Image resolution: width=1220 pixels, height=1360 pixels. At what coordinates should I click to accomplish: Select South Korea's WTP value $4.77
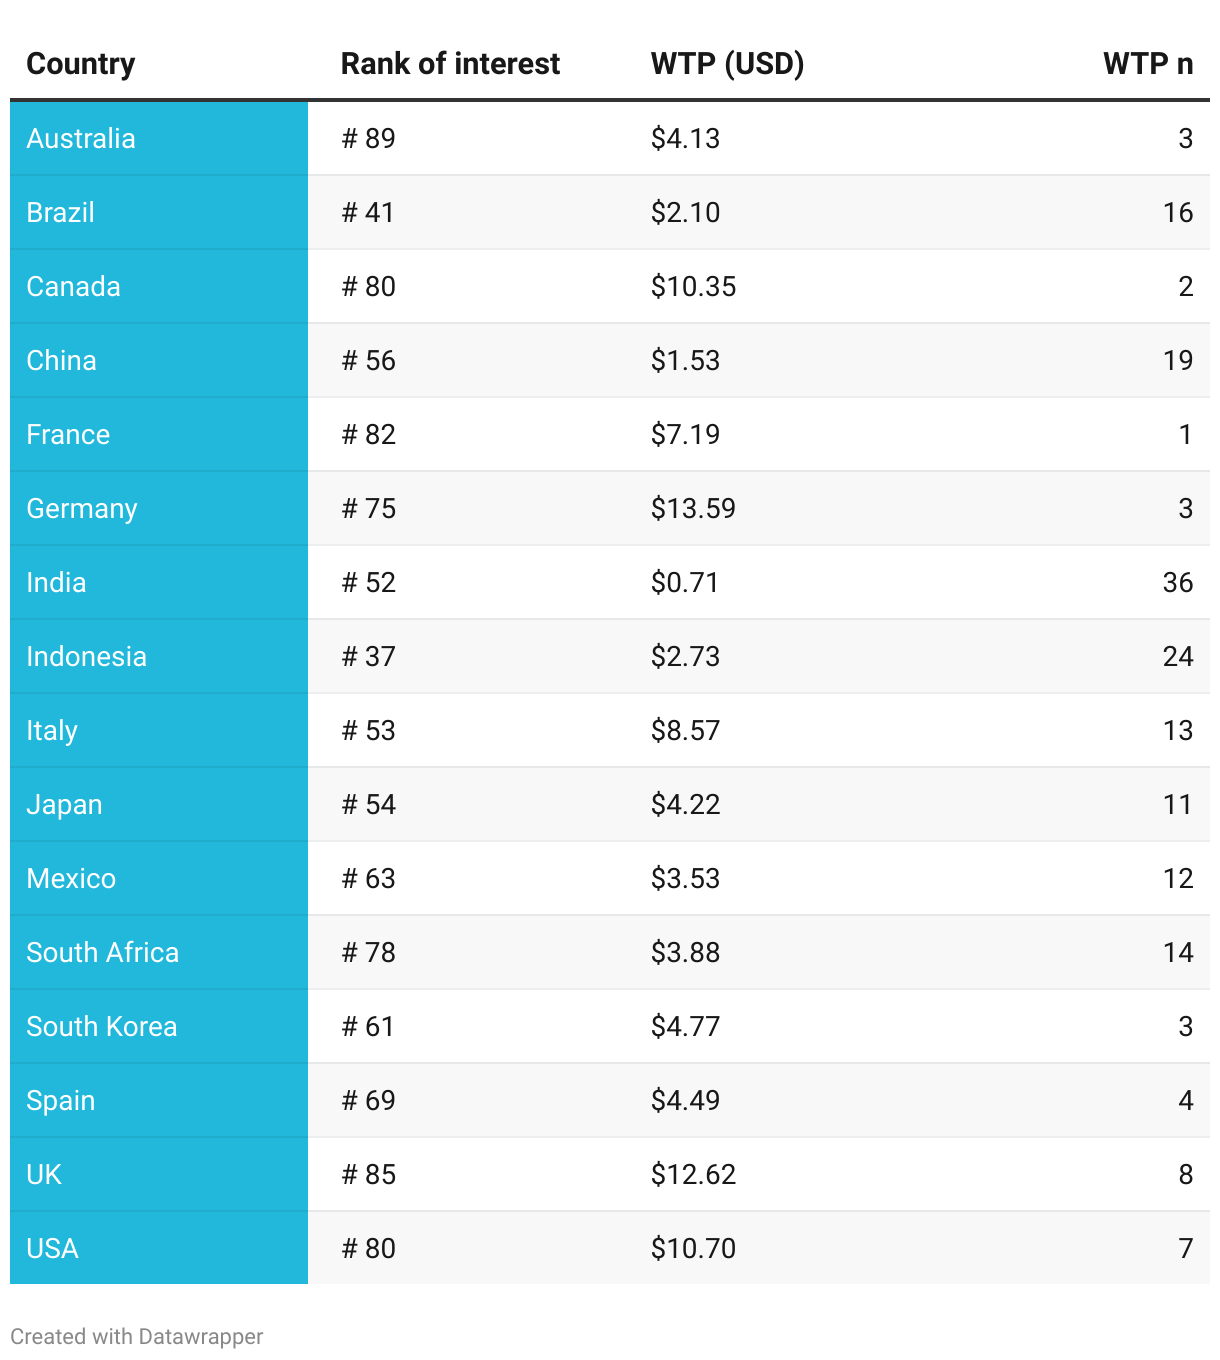coord(685,1026)
